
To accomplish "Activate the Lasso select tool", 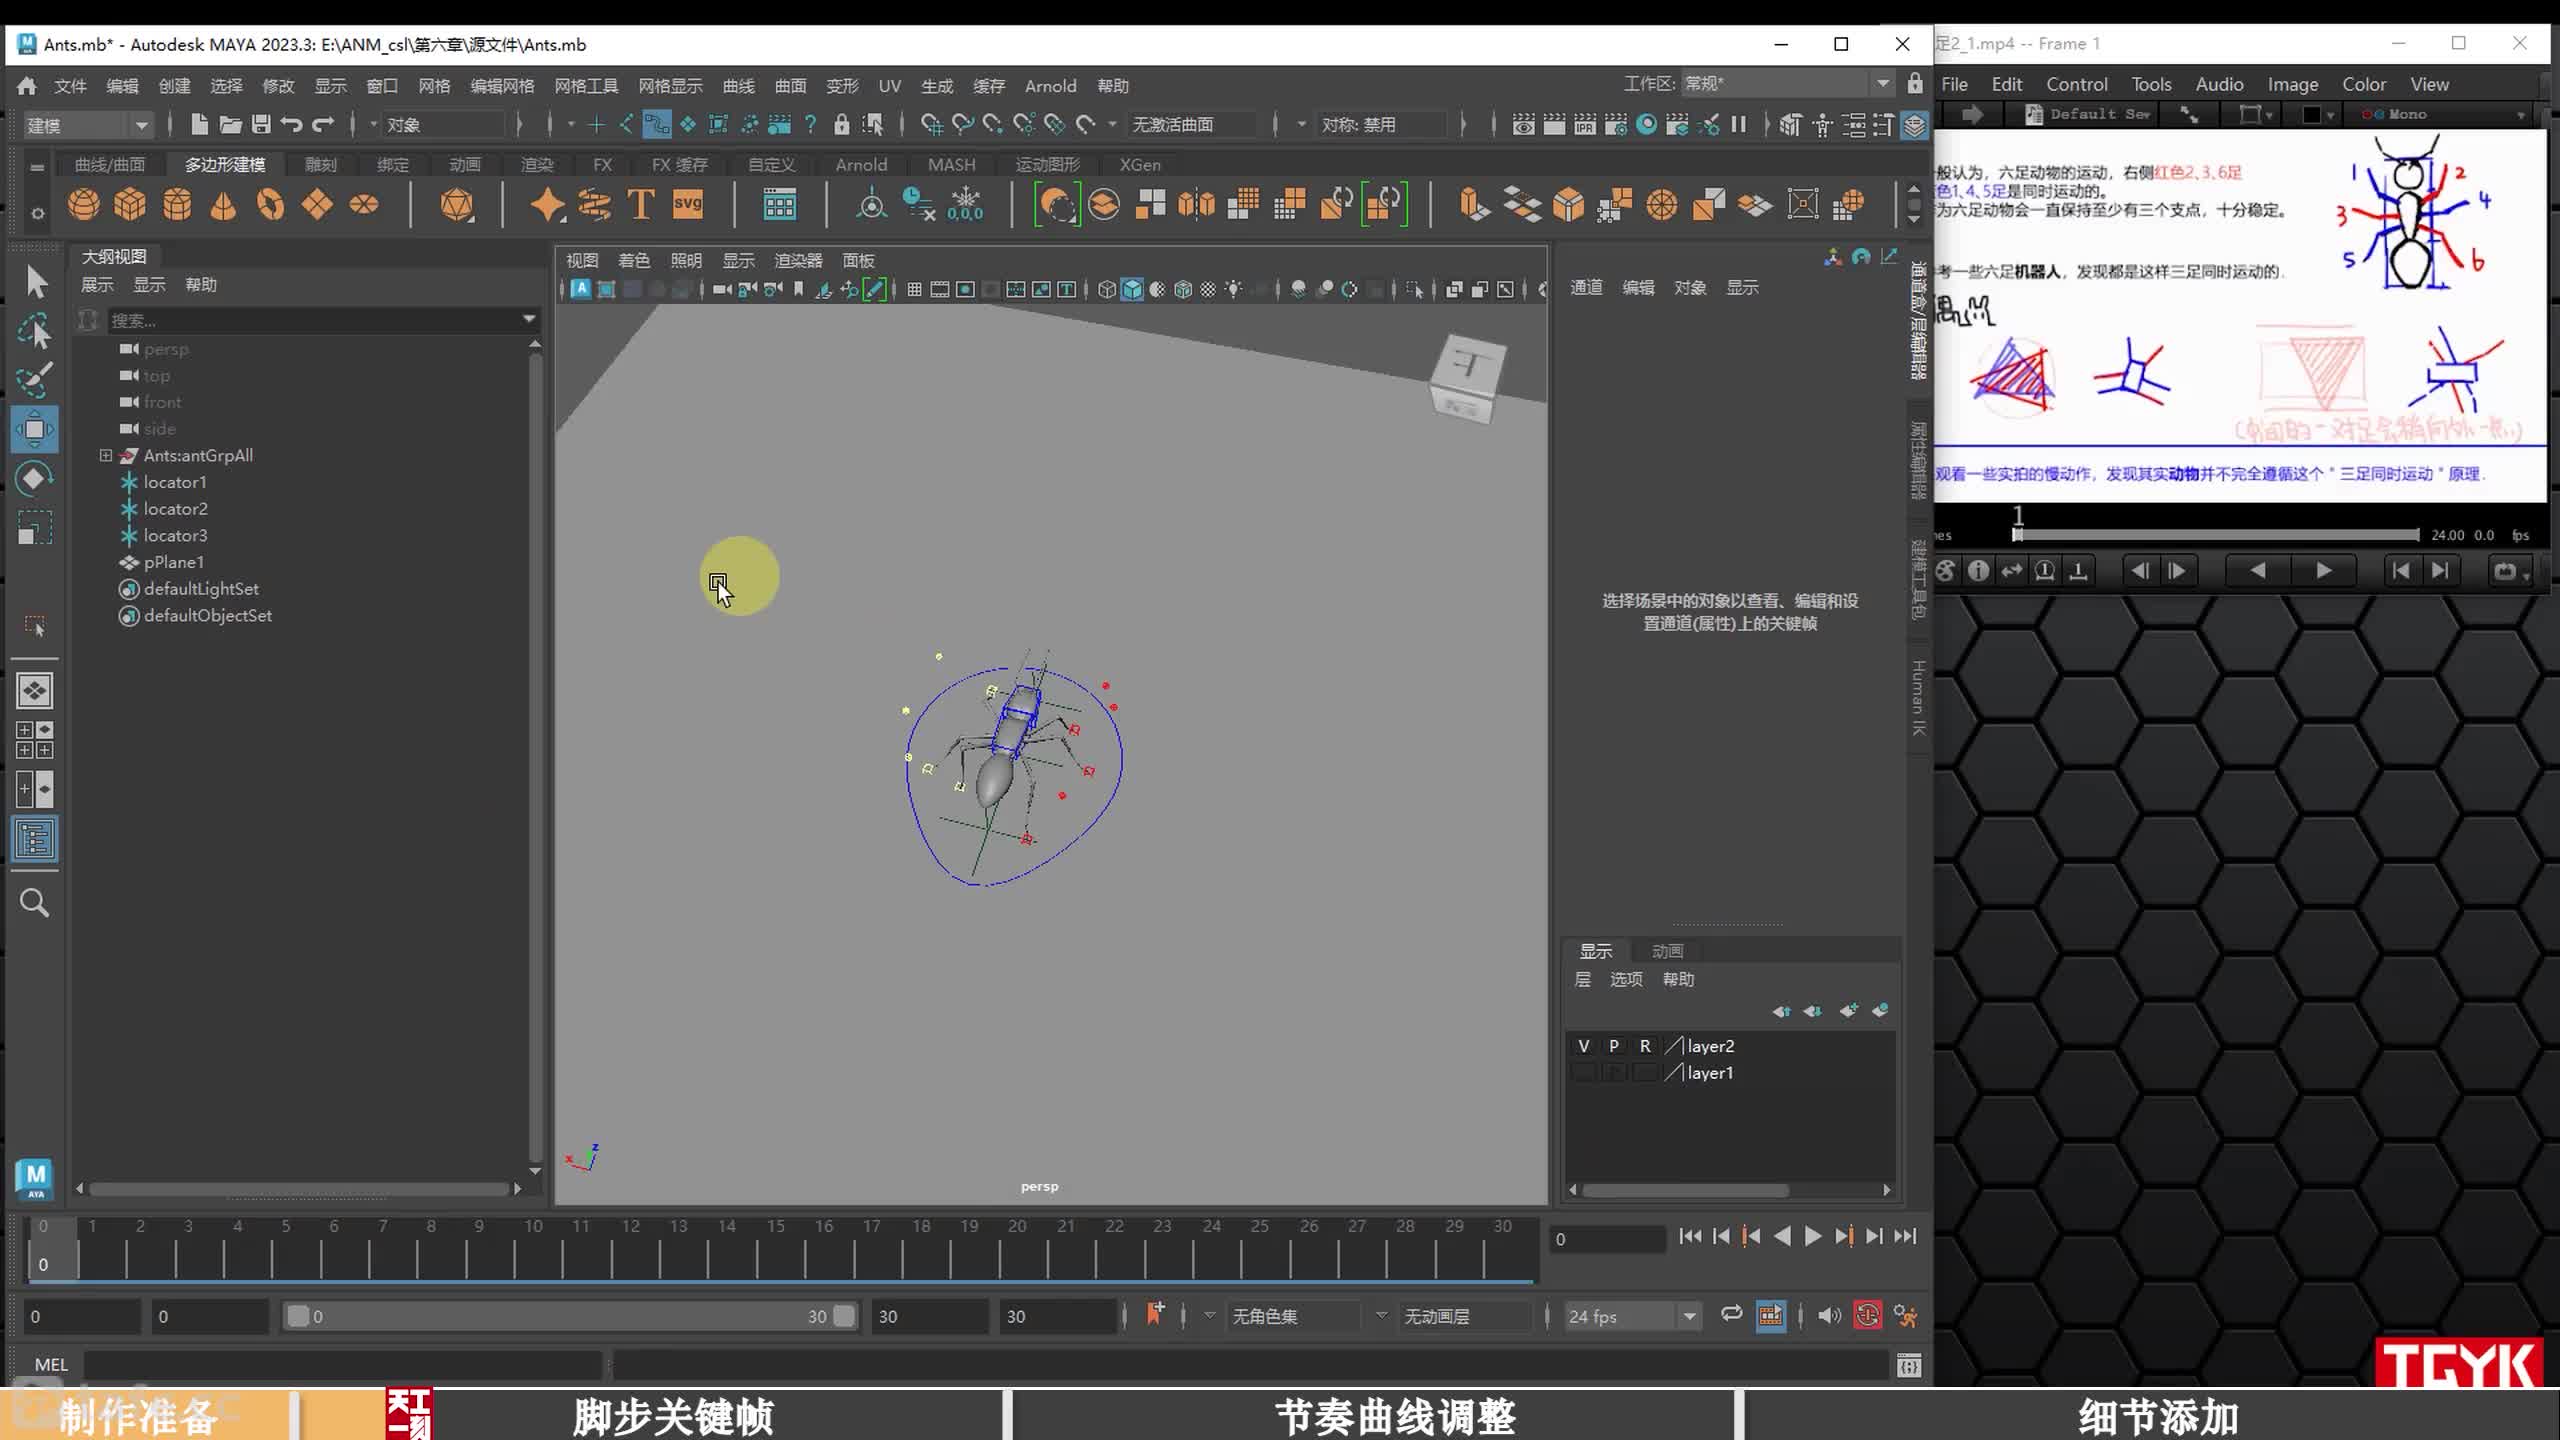I will pyautogui.click(x=36, y=331).
